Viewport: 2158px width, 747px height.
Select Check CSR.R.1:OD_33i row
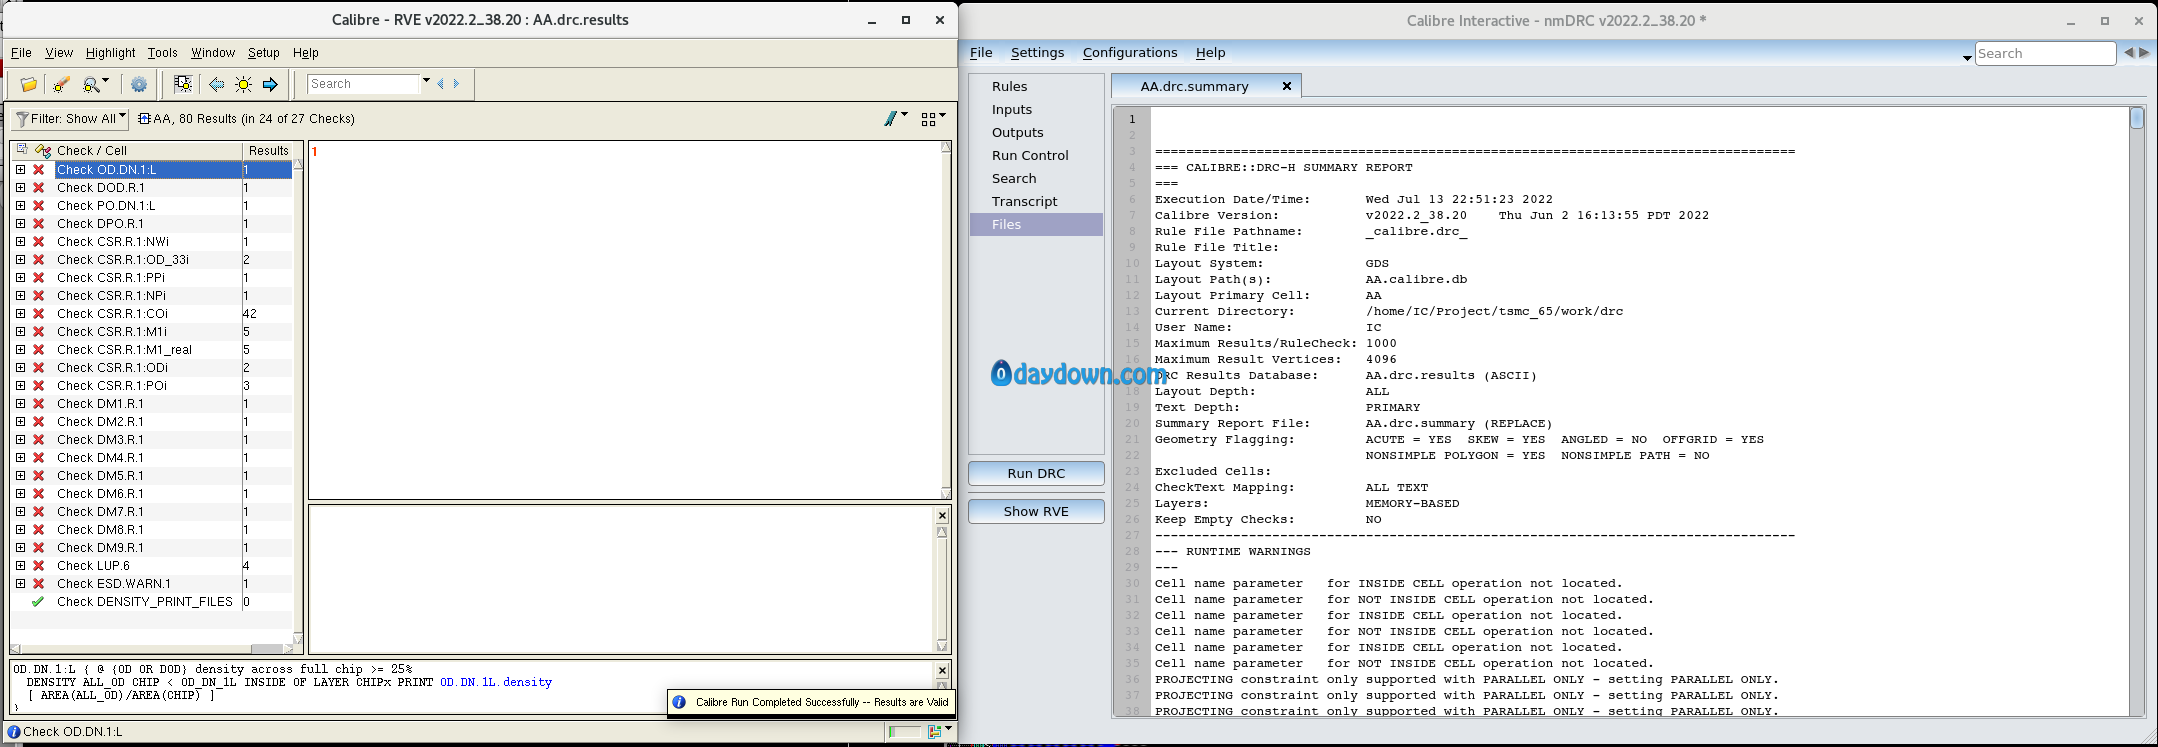click(x=151, y=260)
